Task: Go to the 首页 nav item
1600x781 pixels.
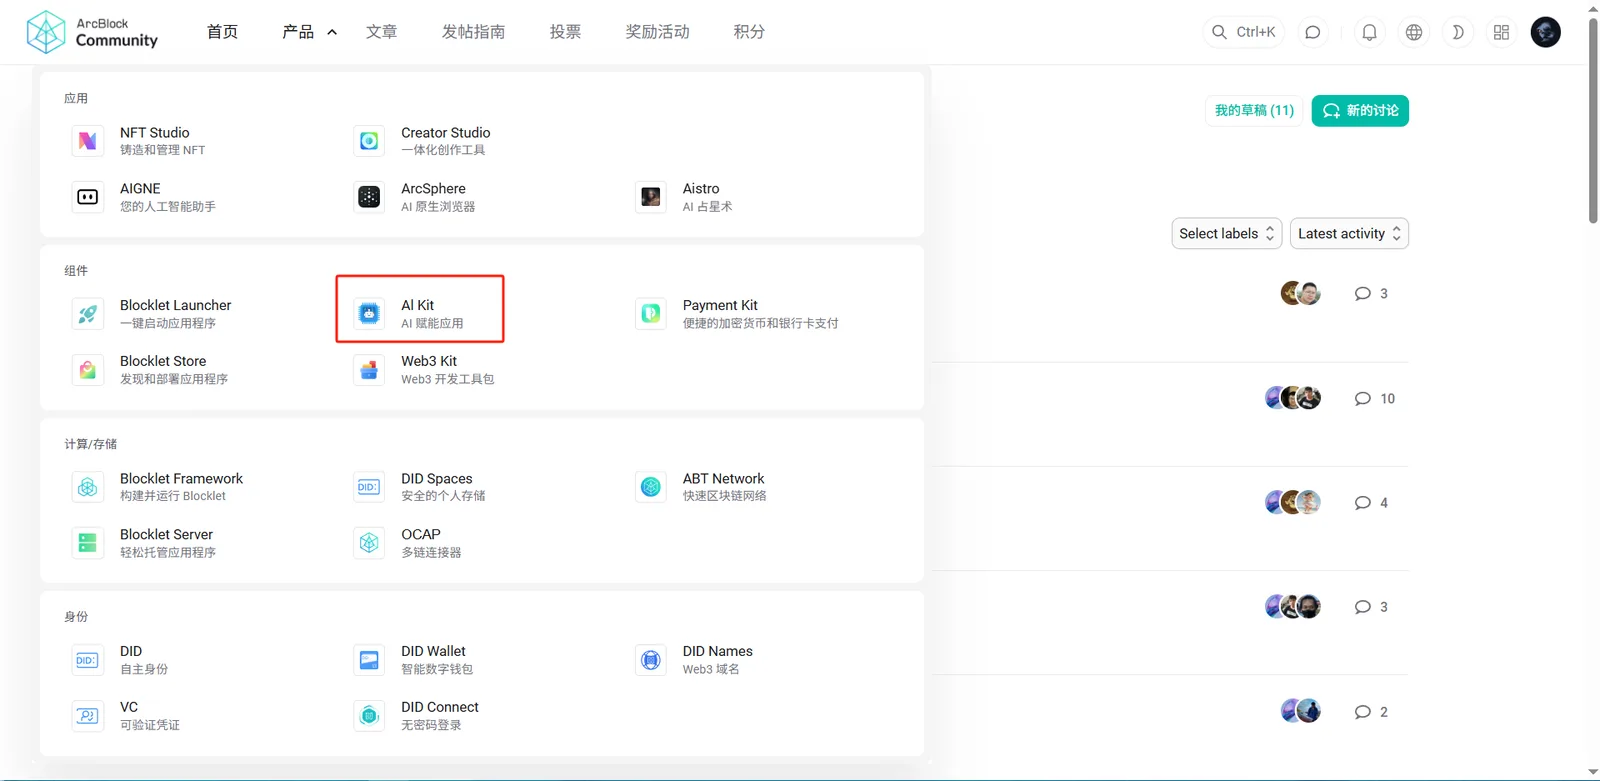Action: pyautogui.click(x=222, y=32)
